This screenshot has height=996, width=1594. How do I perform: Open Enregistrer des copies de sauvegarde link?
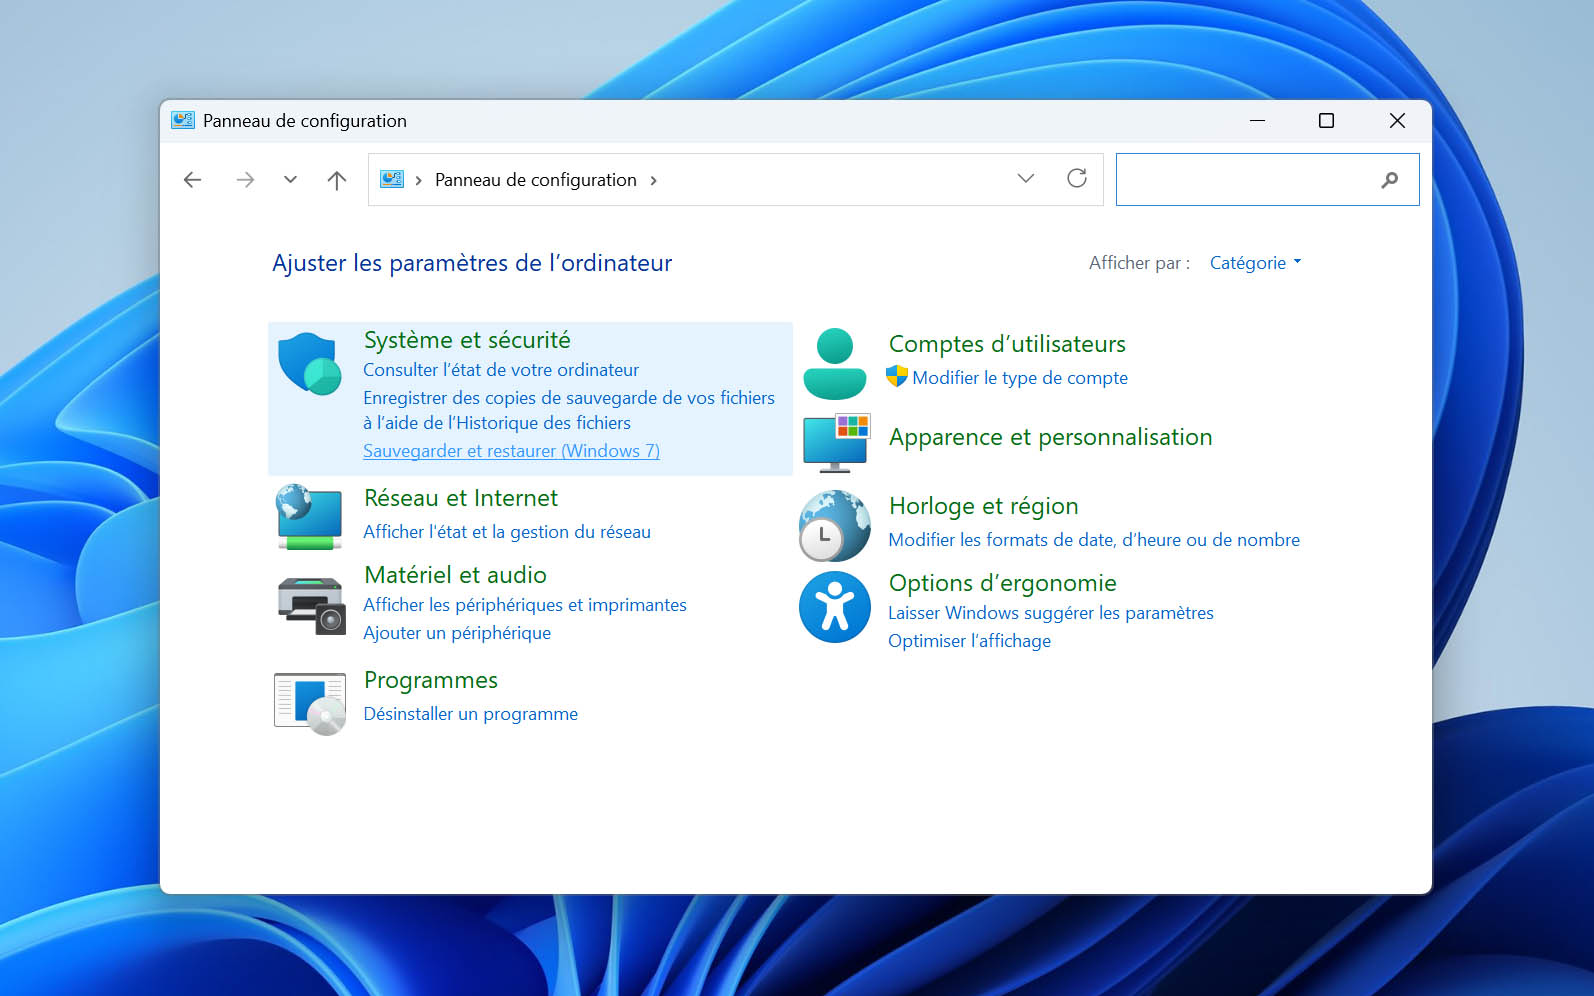click(x=569, y=410)
